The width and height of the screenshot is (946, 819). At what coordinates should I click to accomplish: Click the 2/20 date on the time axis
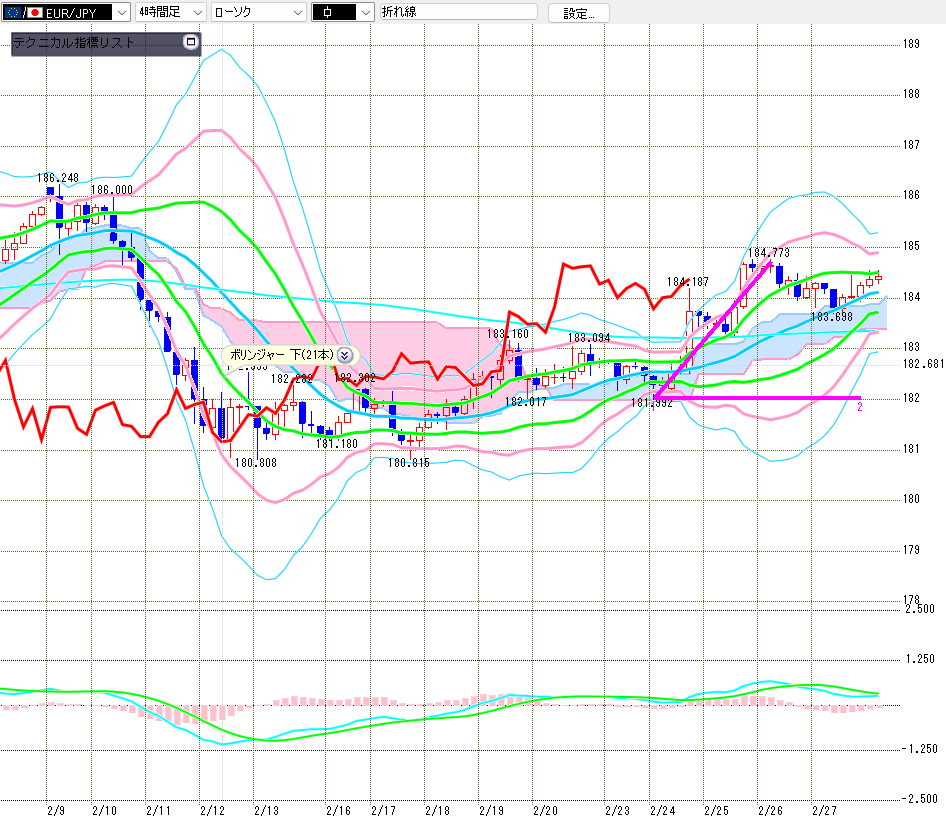545,809
